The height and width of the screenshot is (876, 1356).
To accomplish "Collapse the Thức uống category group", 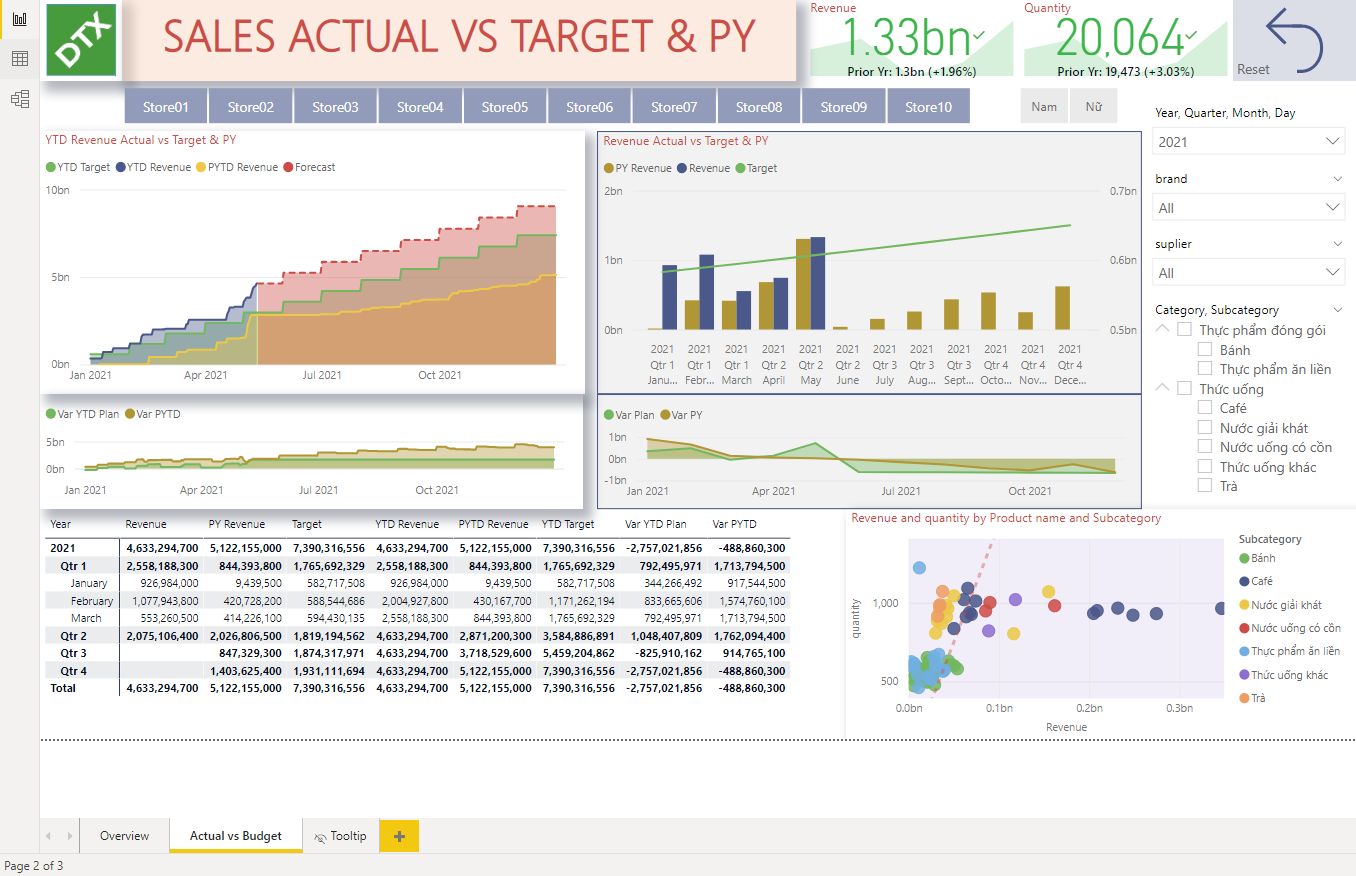I will click(1162, 389).
